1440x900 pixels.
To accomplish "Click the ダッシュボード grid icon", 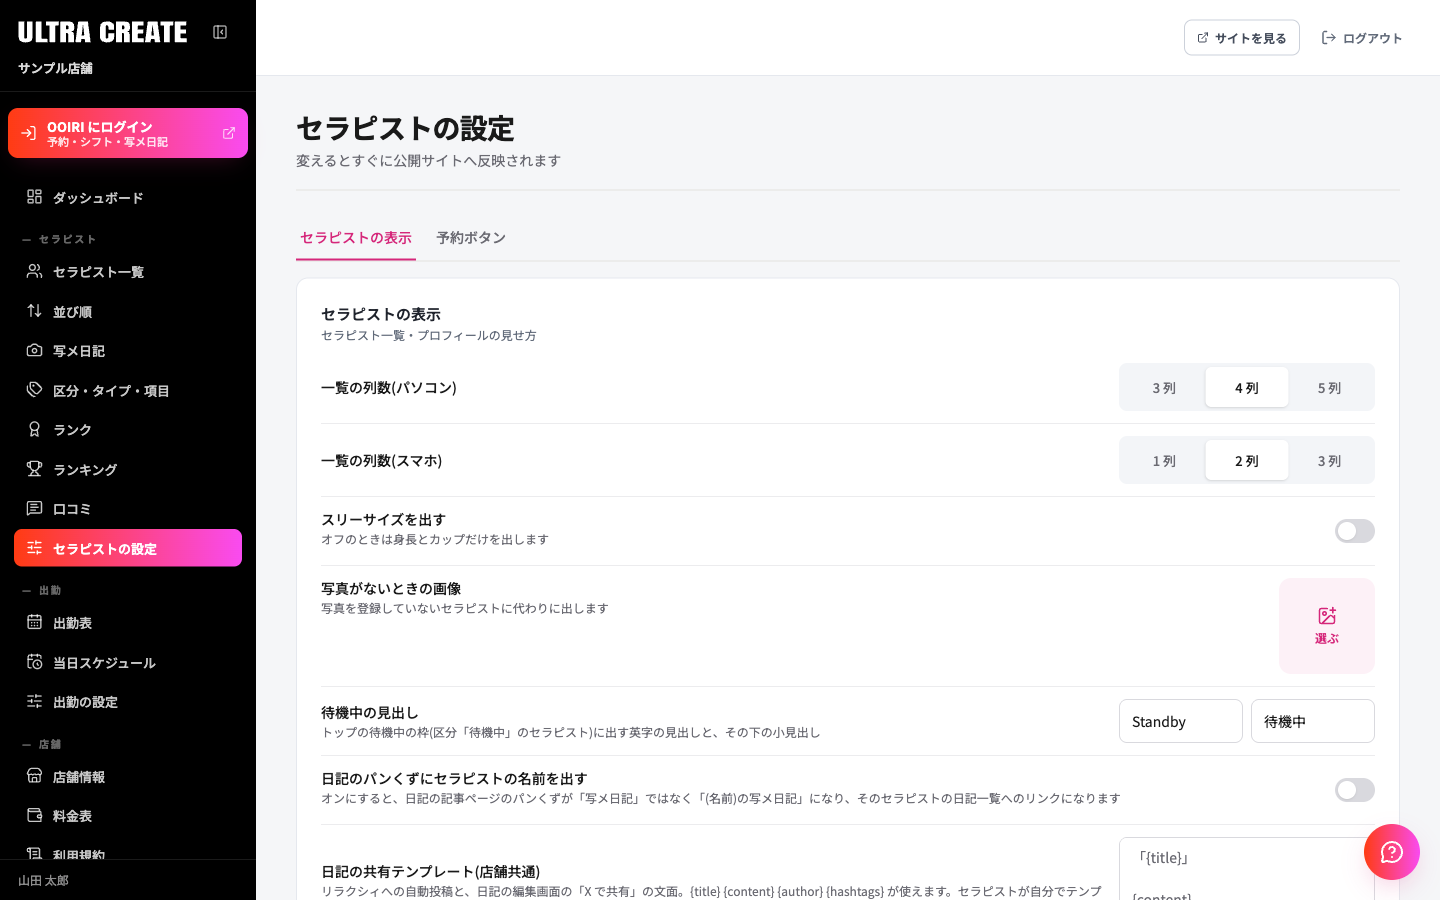I will [x=34, y=197].
